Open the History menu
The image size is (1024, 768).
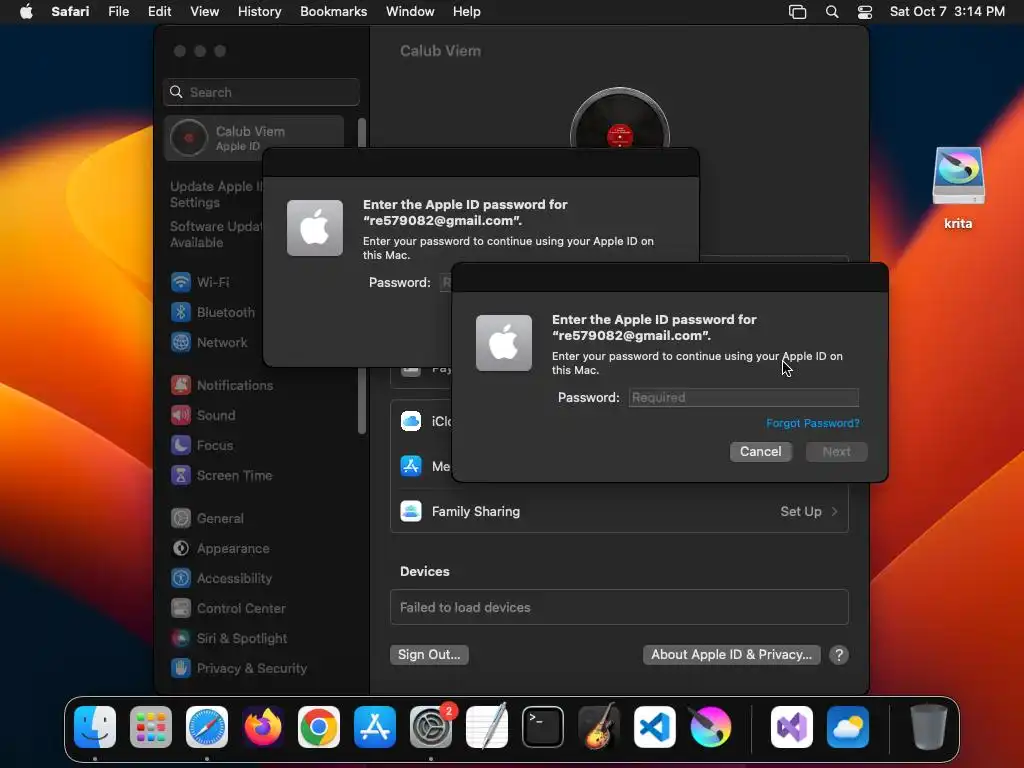click(259, 12)
